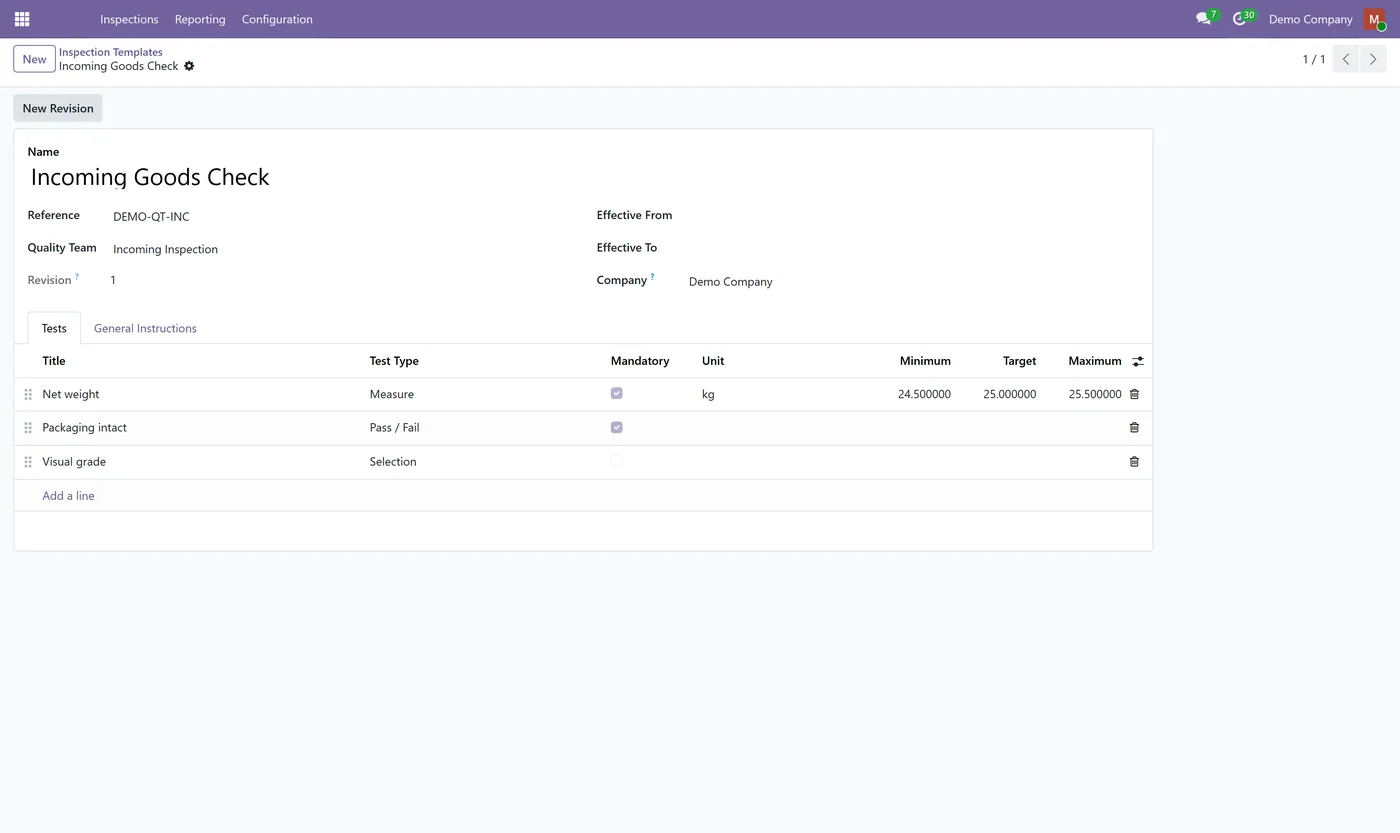Viewport: 1400px width, 833px height.
Task: Go to previous record arrow
Action: [1346, 59]
